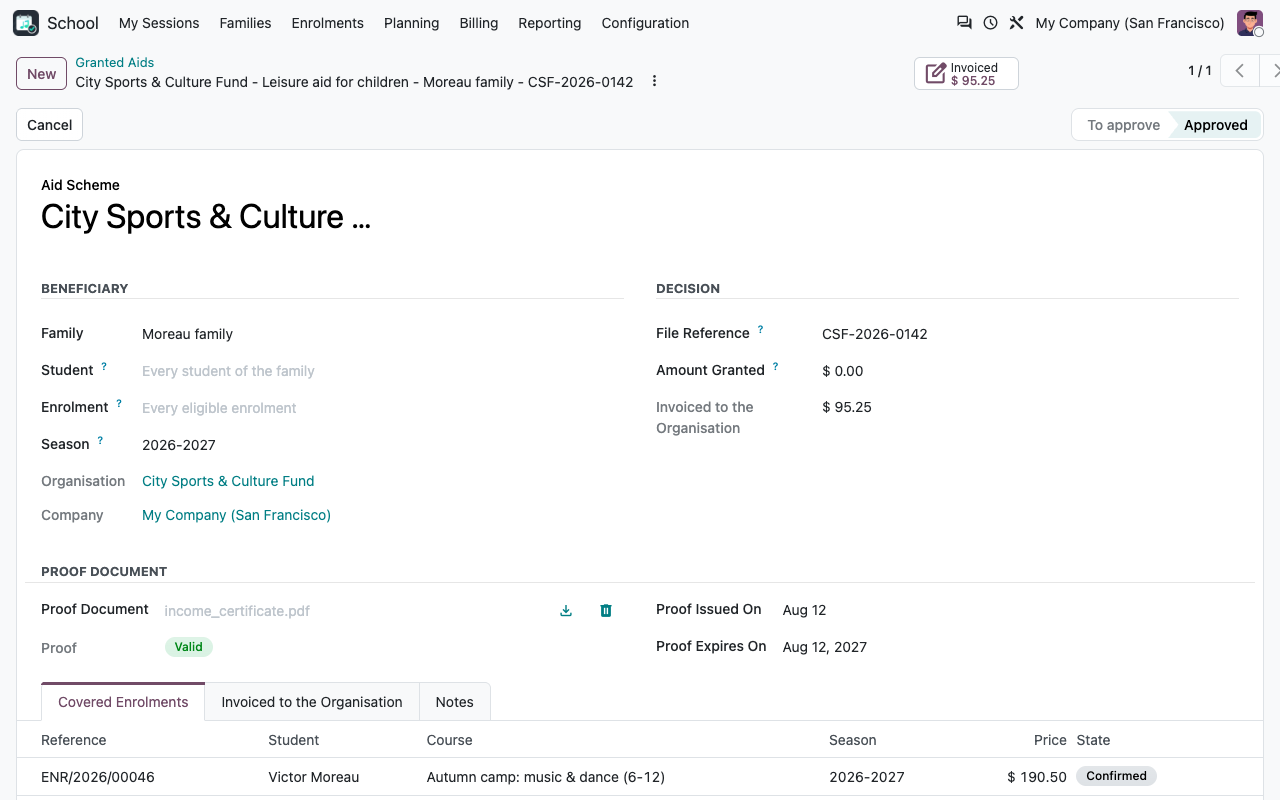
Task: Select the Approved status stage
Action: 1216,125
